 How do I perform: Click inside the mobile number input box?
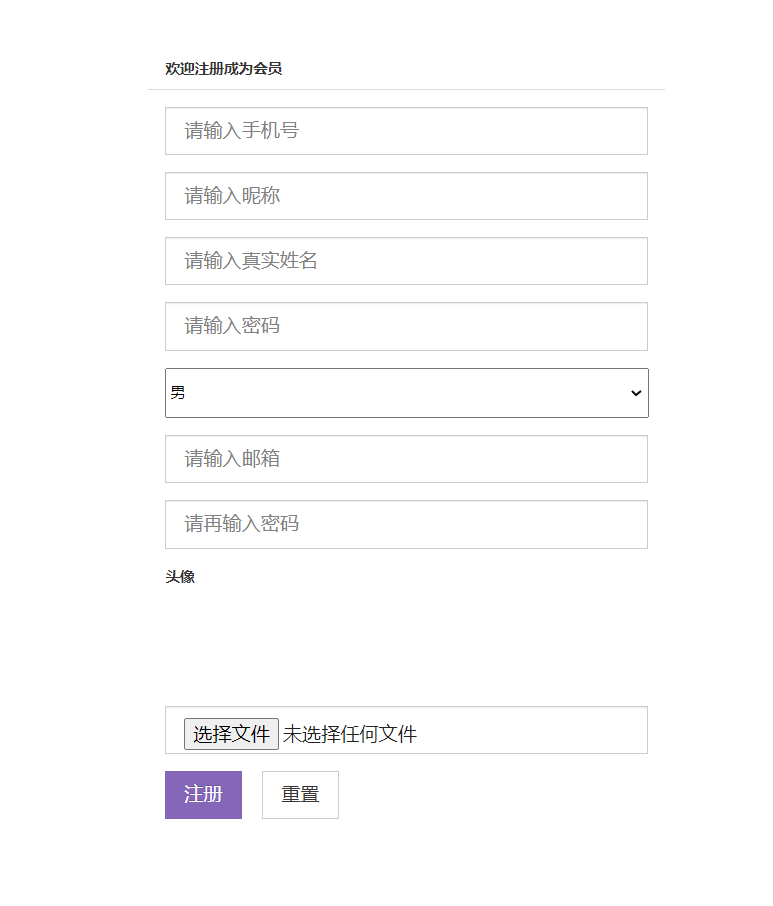(405, 130)
